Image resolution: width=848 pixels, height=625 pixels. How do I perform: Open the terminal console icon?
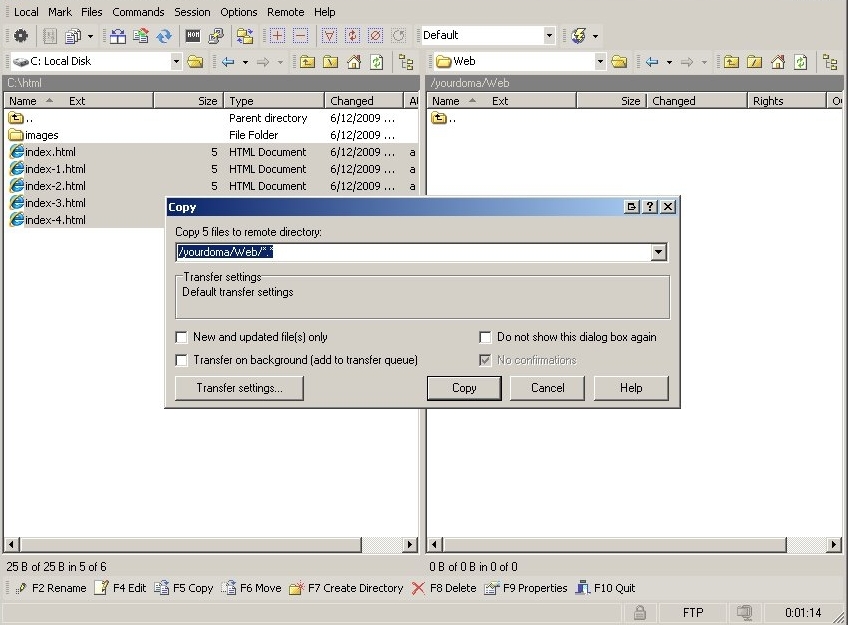194,36
